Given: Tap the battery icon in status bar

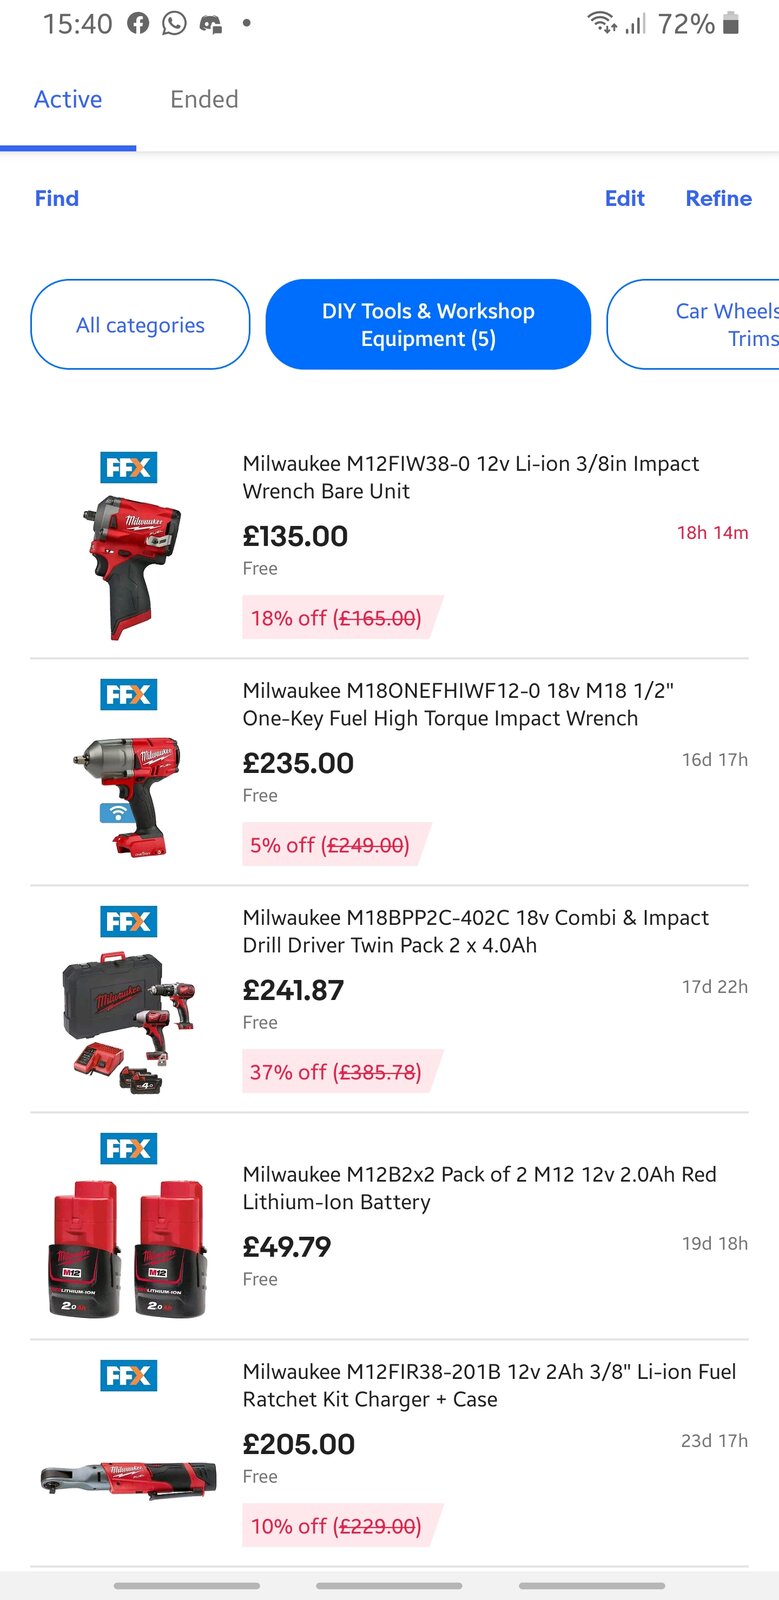Looking at the screenshot, I should (731, 23).
